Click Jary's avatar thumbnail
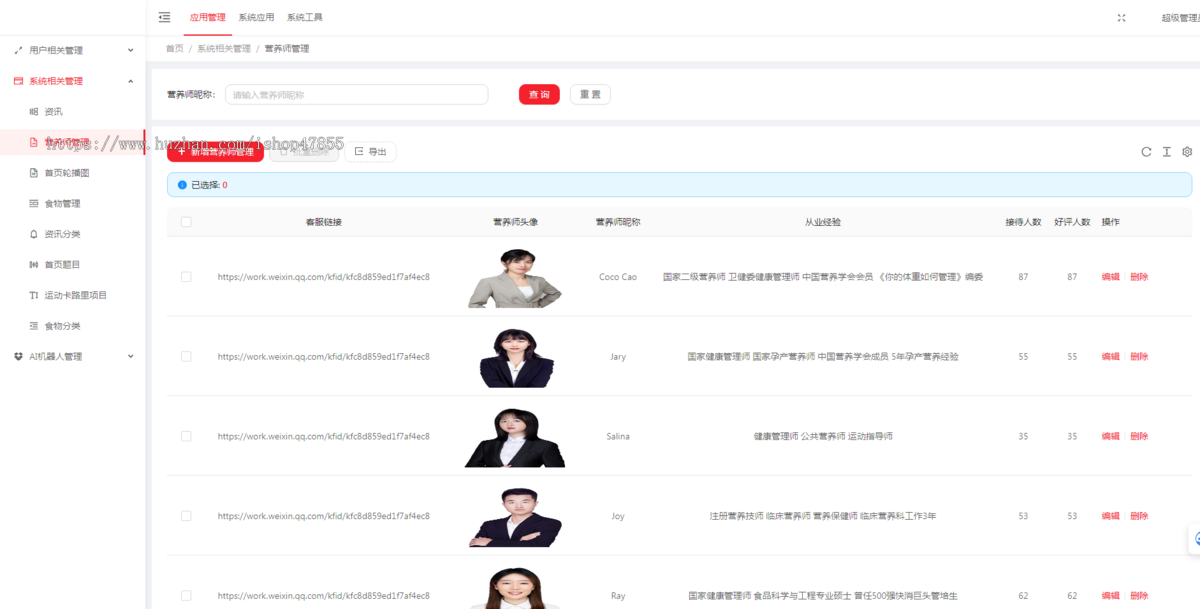This screenshot has height=609, width=1200. pos(514,357)
